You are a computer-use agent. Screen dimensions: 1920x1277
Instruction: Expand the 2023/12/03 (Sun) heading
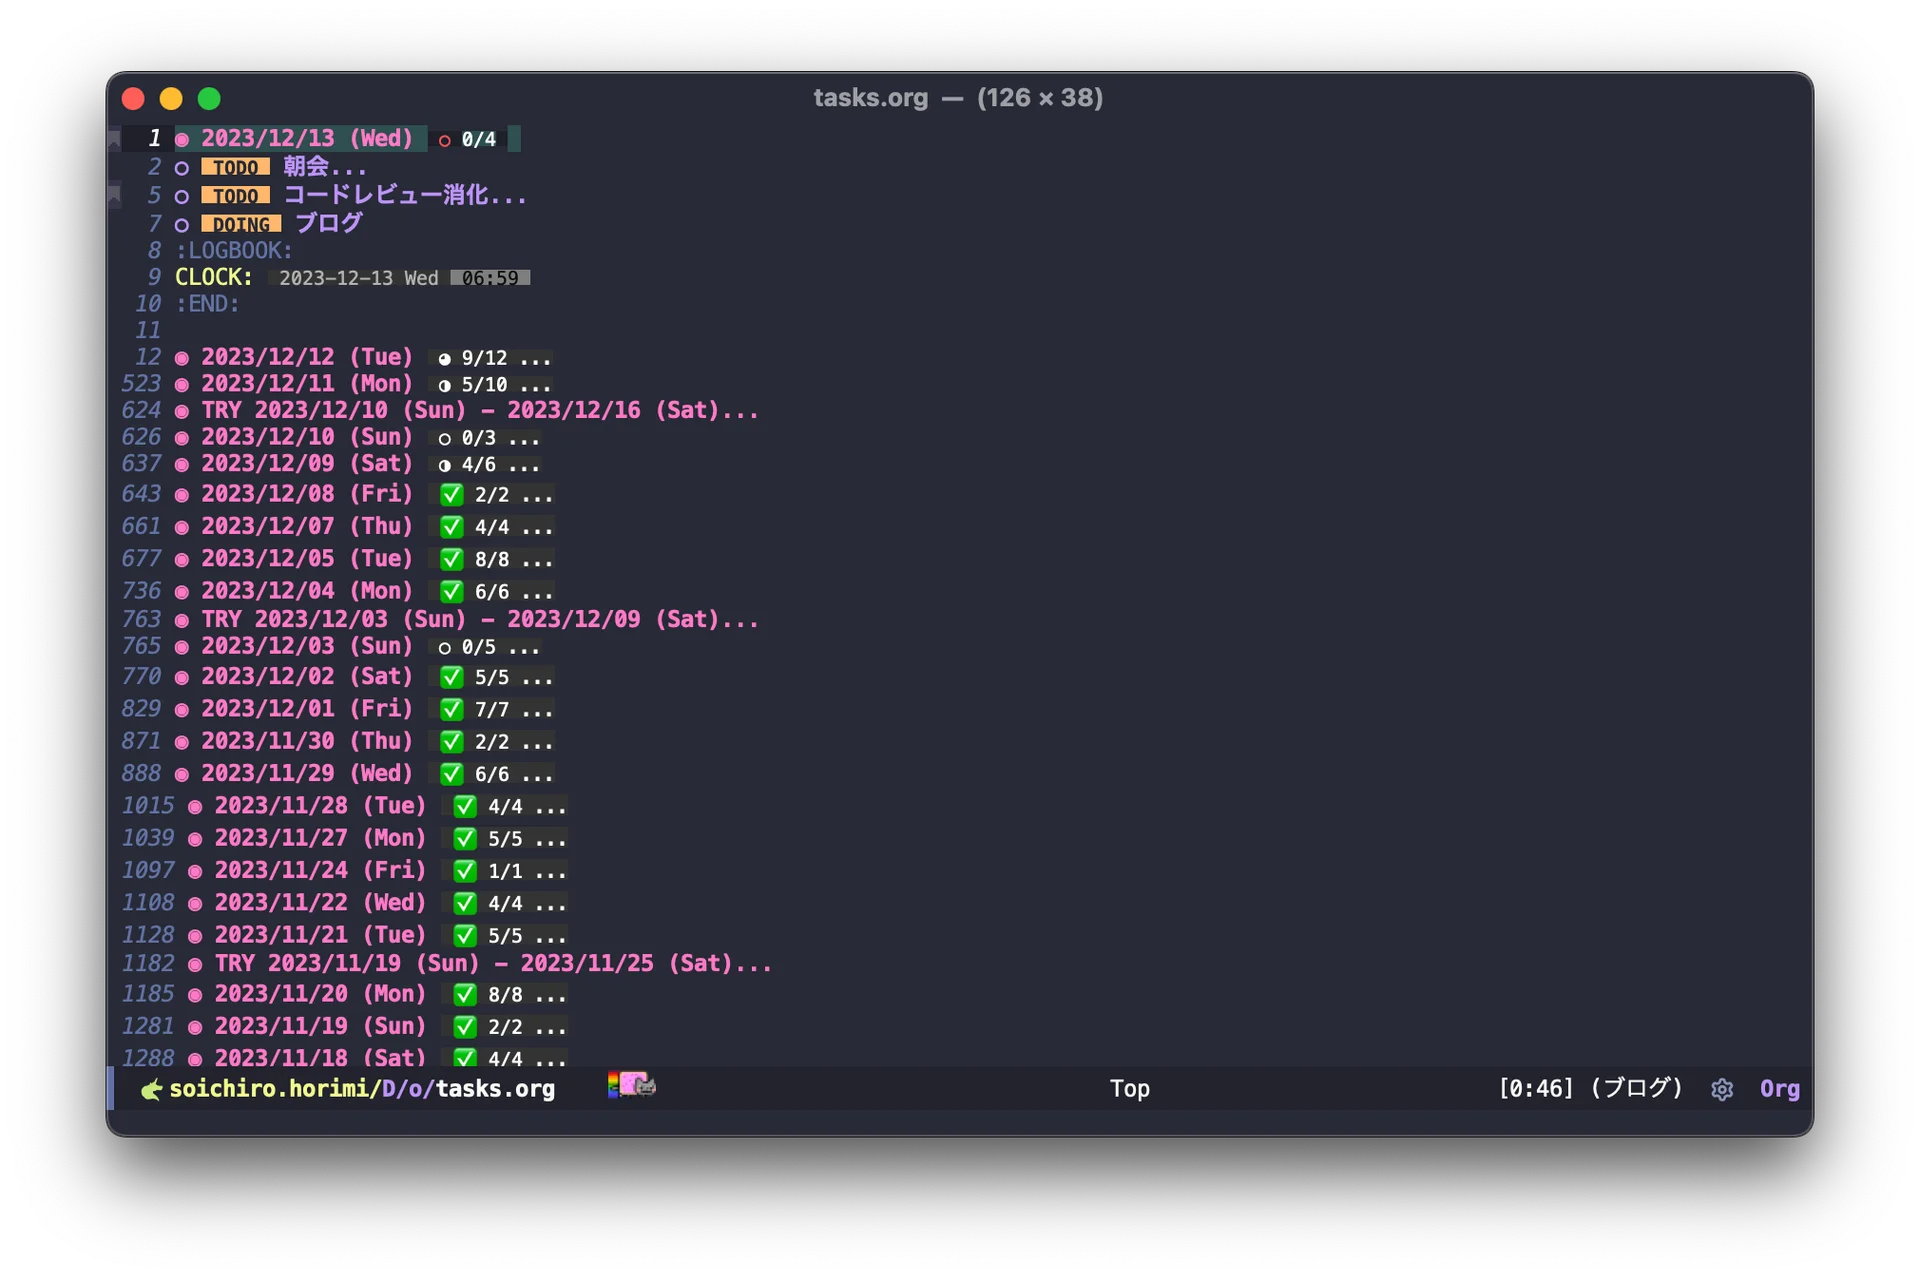pos(307,646)
